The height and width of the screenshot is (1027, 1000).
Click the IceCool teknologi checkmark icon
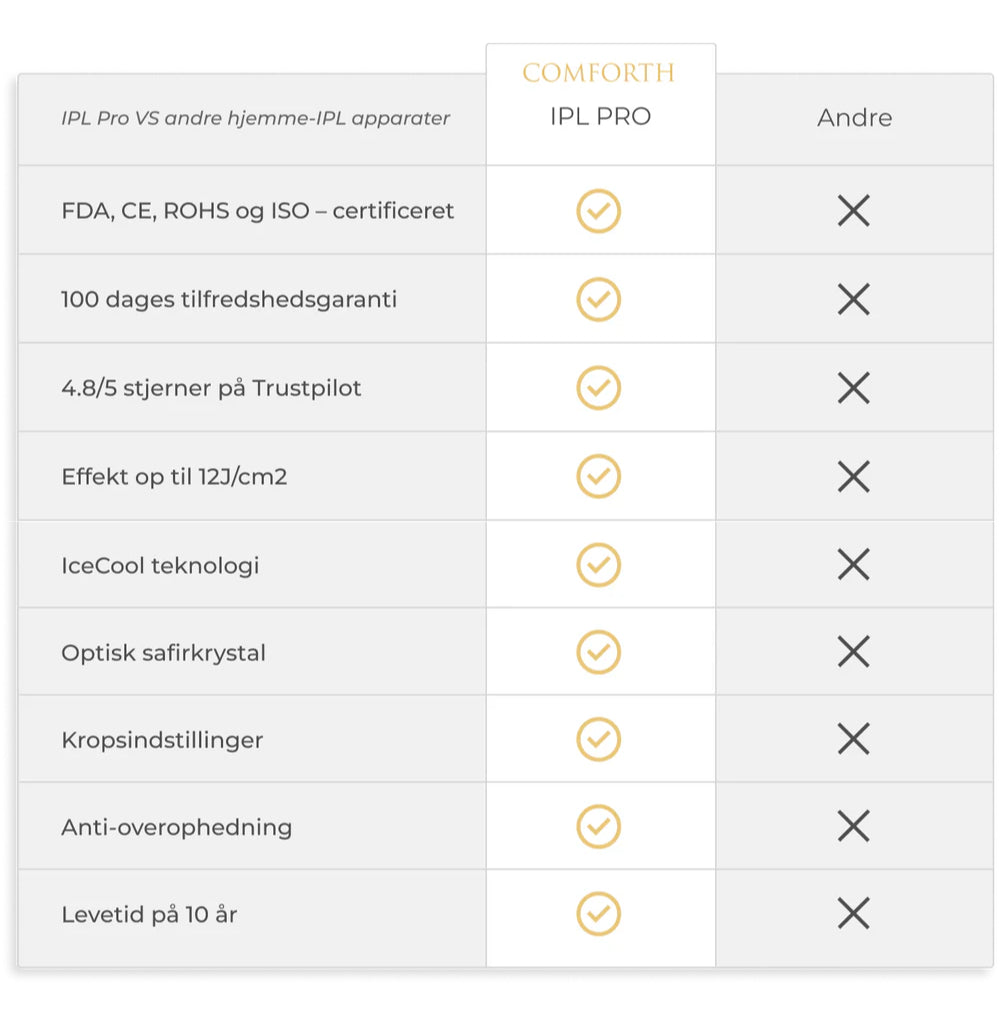tap(598, 565)
